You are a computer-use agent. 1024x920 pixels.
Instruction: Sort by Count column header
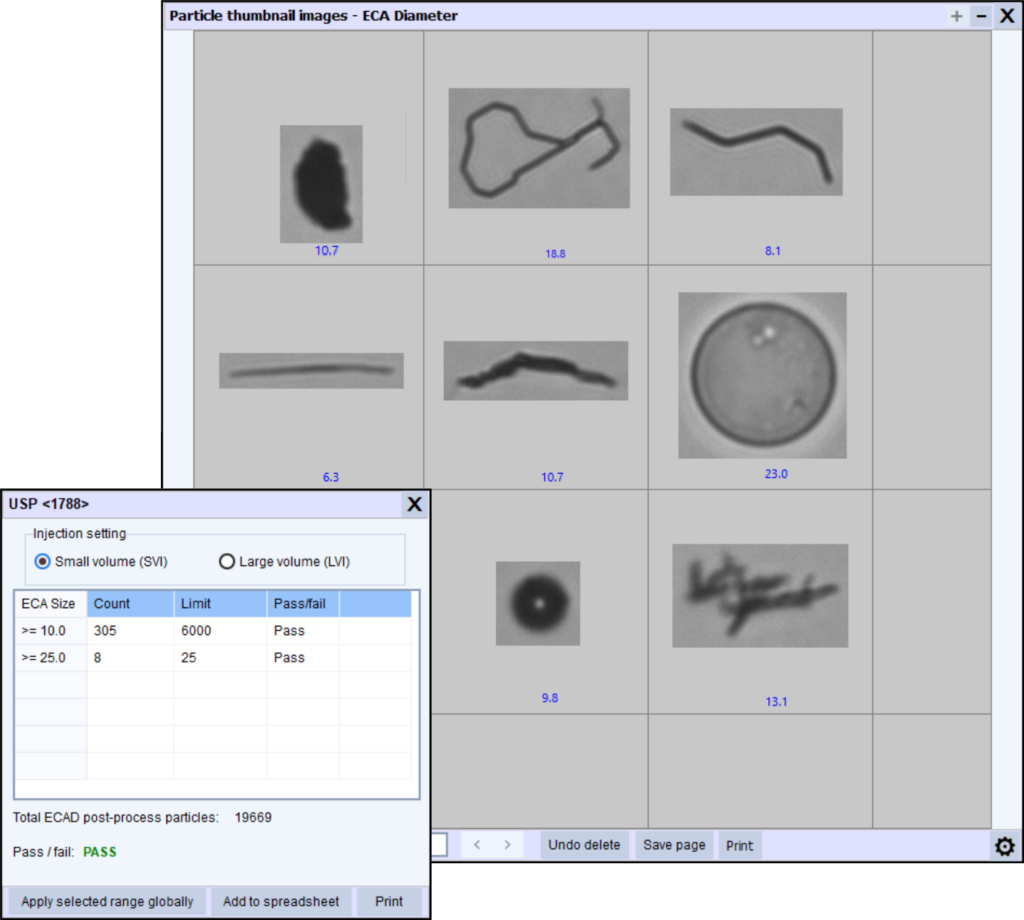point(130,604)
